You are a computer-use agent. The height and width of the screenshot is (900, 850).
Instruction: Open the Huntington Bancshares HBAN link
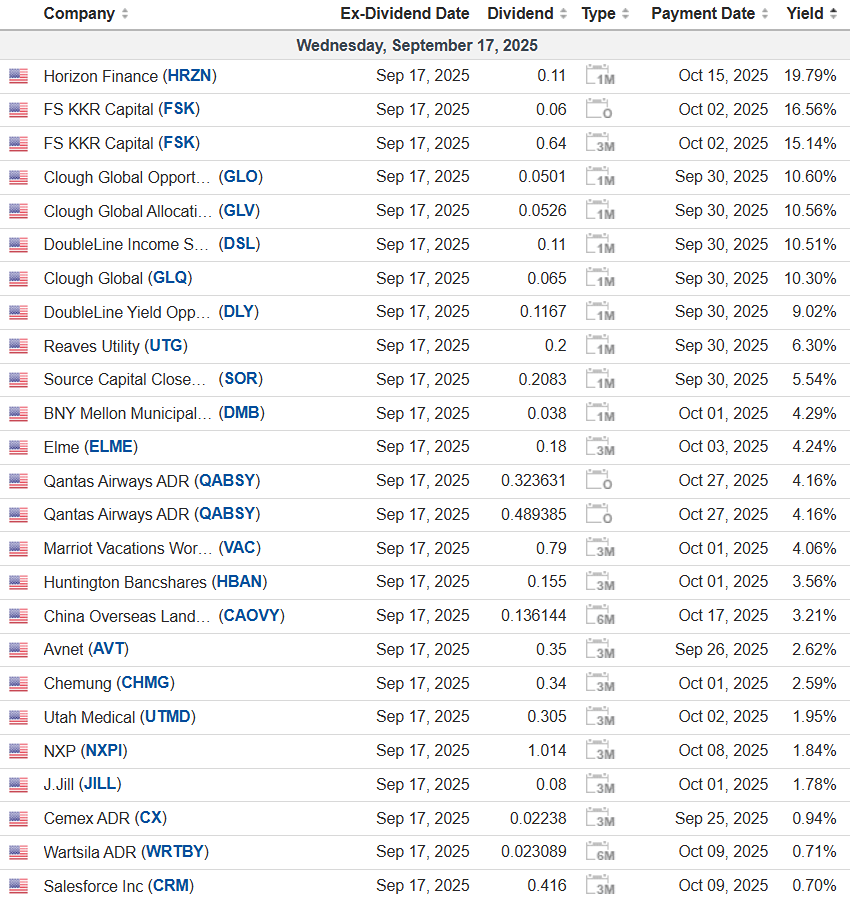pos(239,582)
